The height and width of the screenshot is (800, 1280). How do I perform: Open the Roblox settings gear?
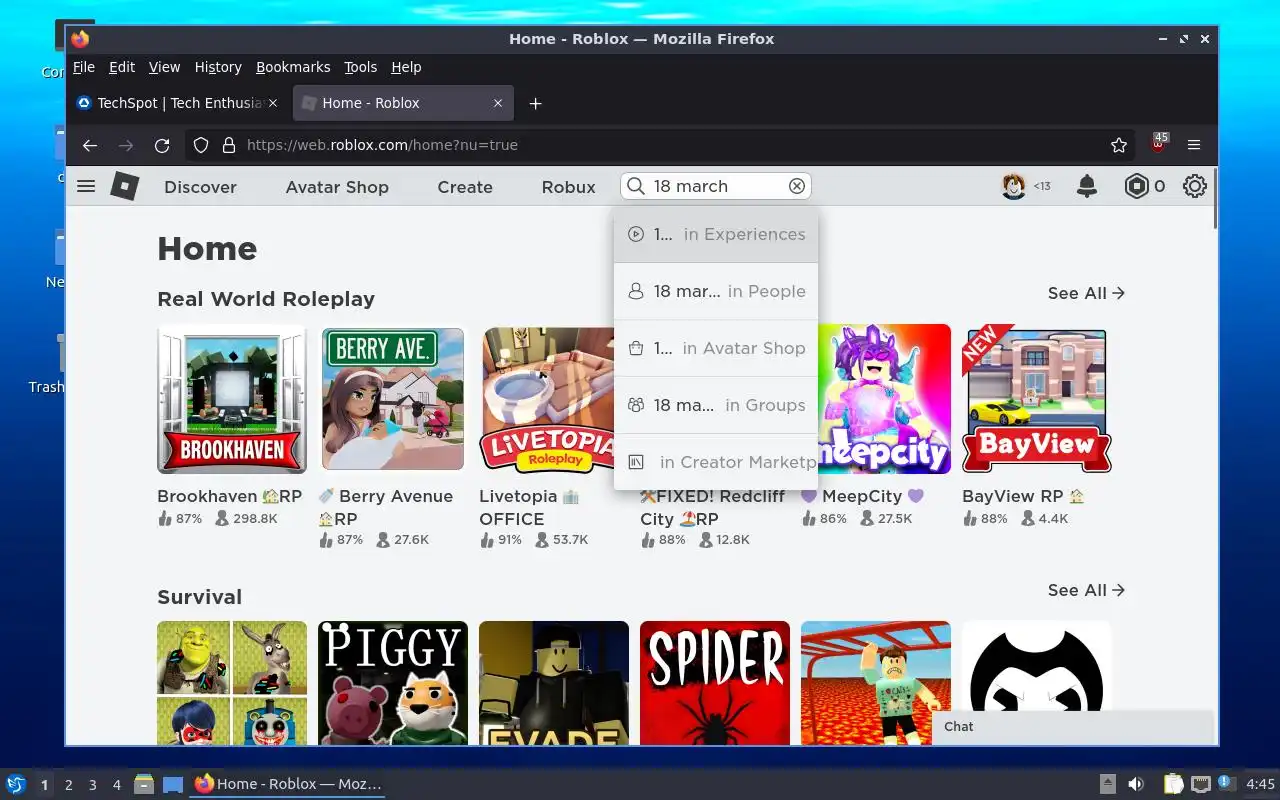(x=1194, y=186)
